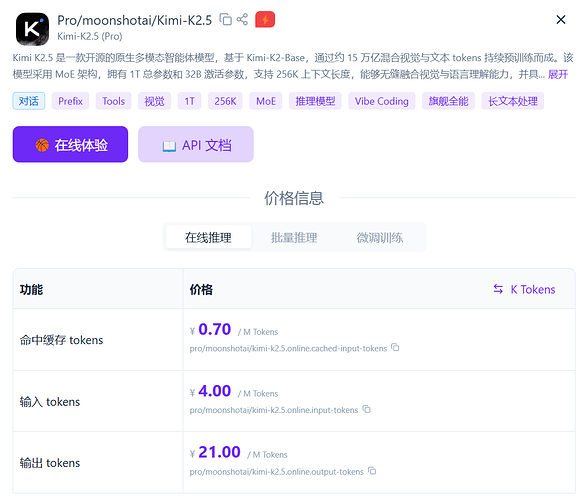Click the 256K tag
This screenshot has width=586, height=499.
click(225, 101)
